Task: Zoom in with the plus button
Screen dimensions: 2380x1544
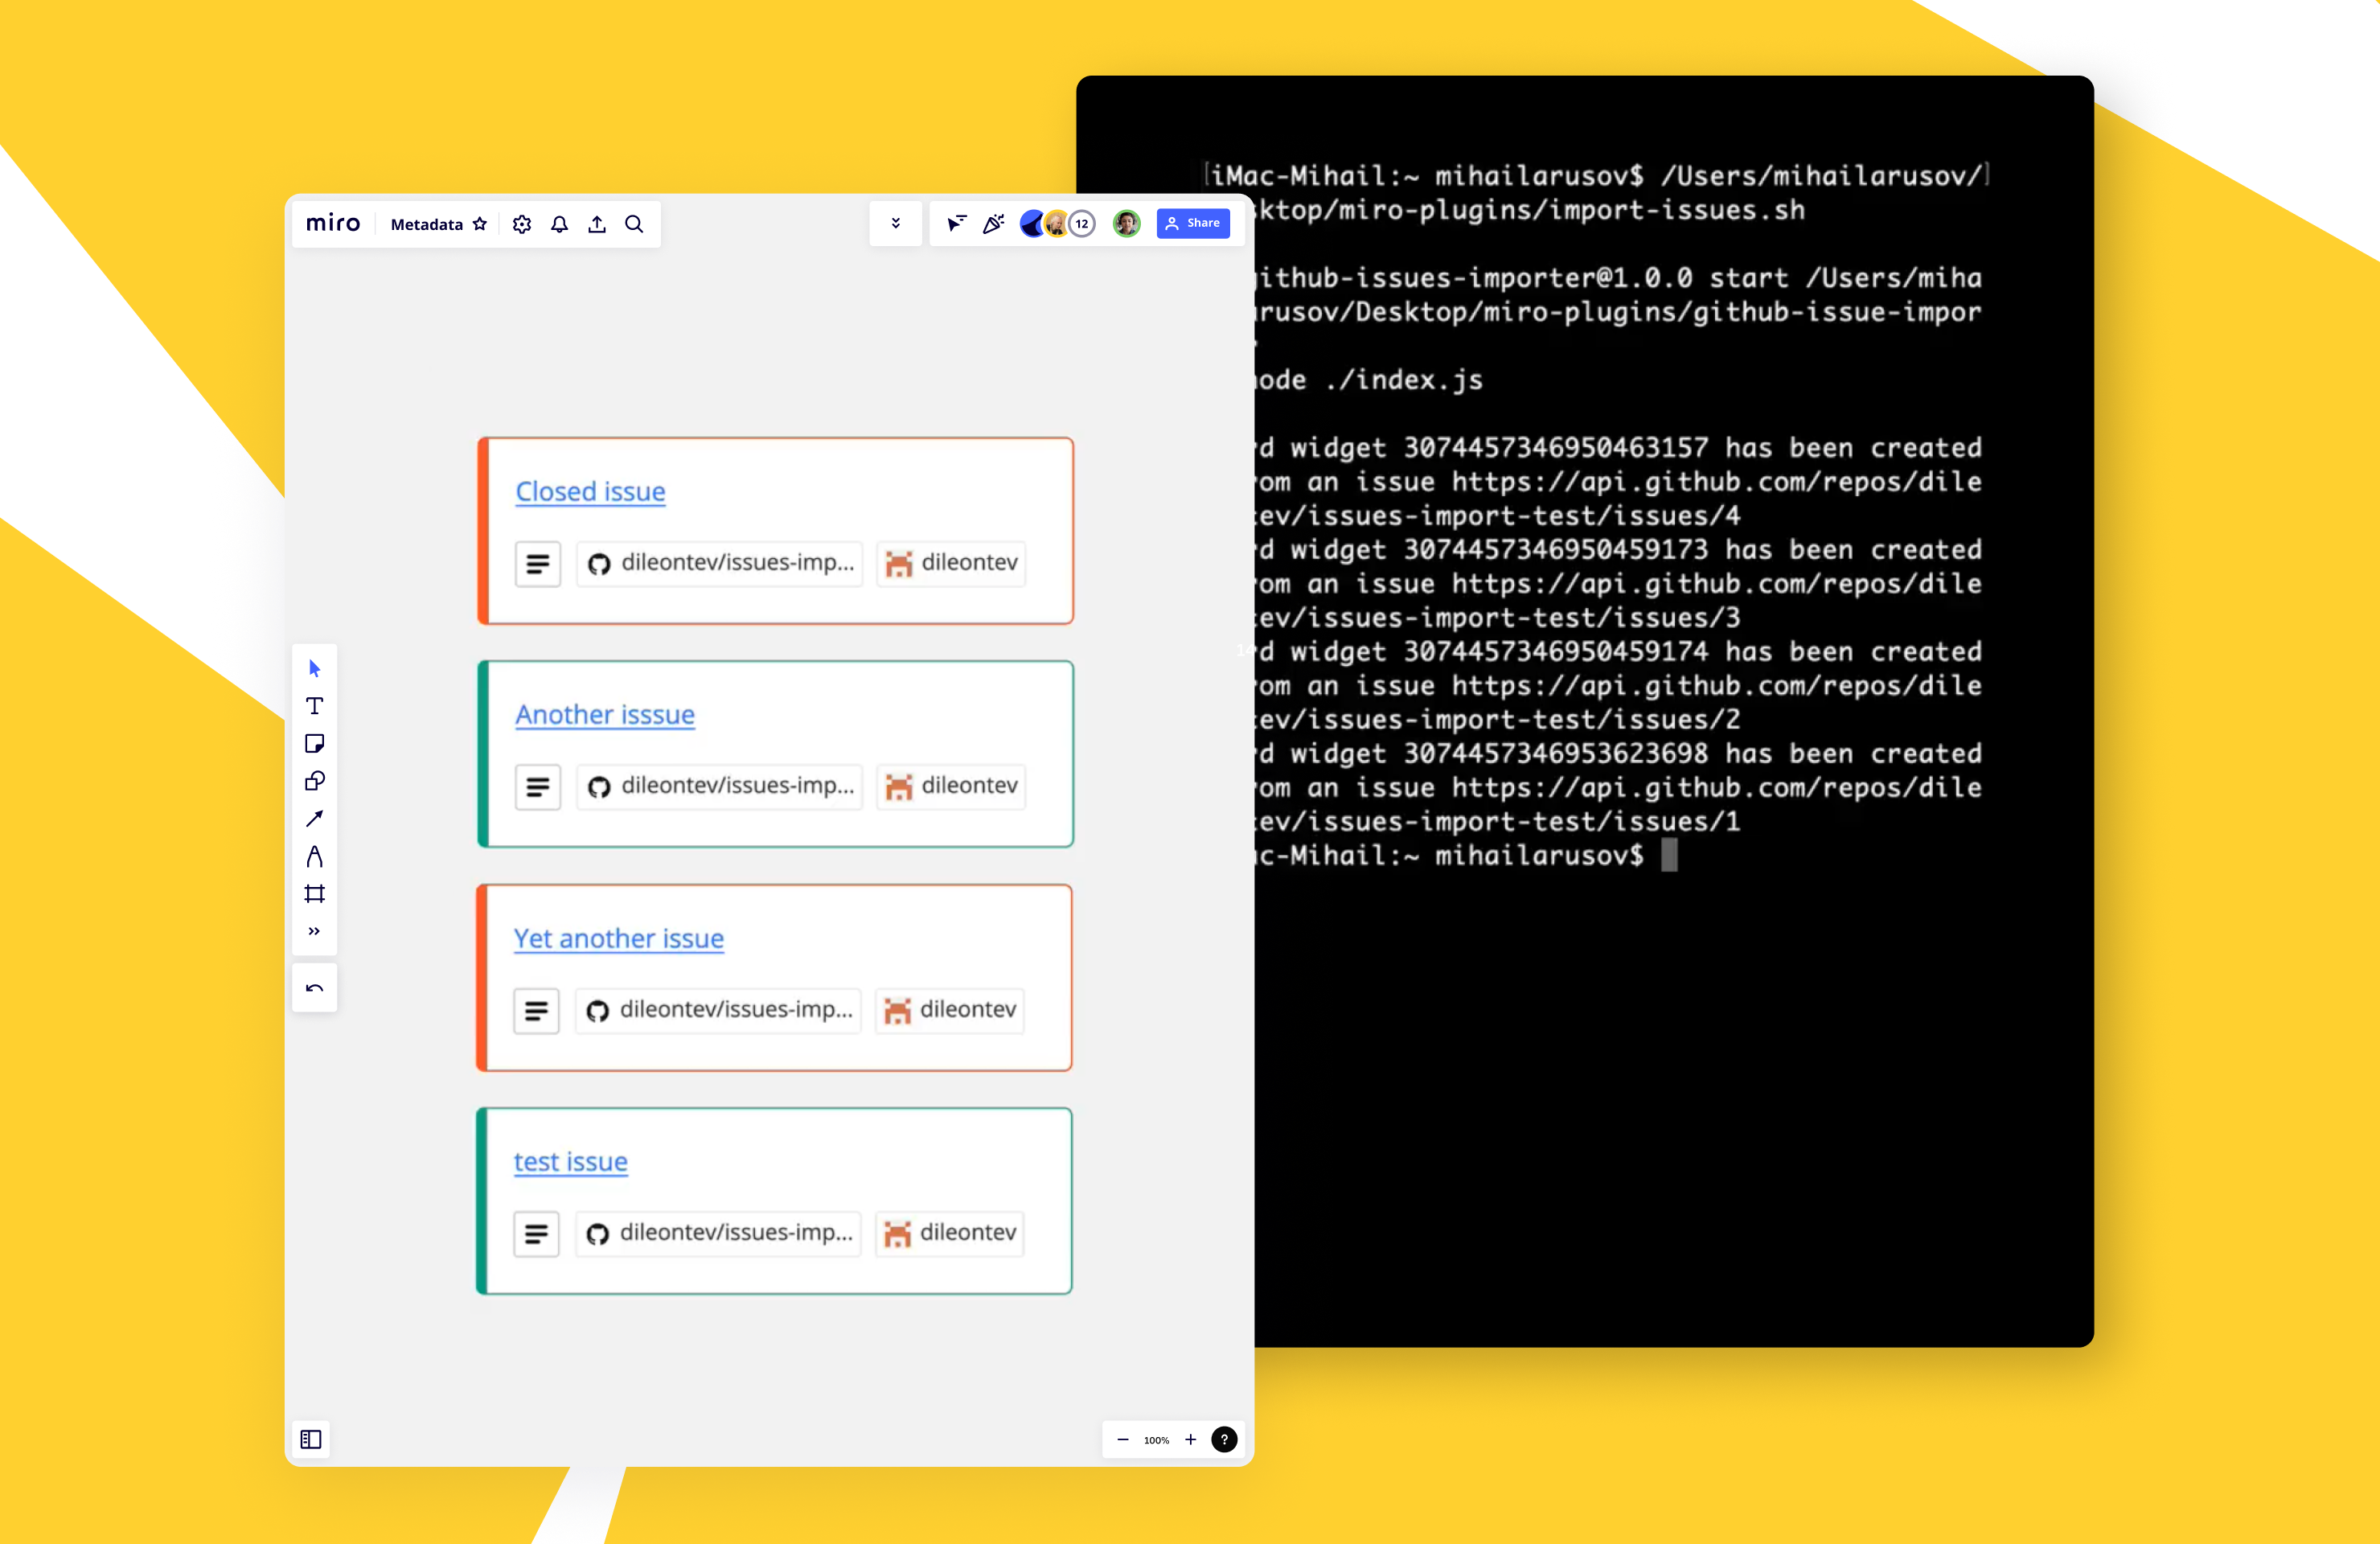Action: click(1190, 1440)
